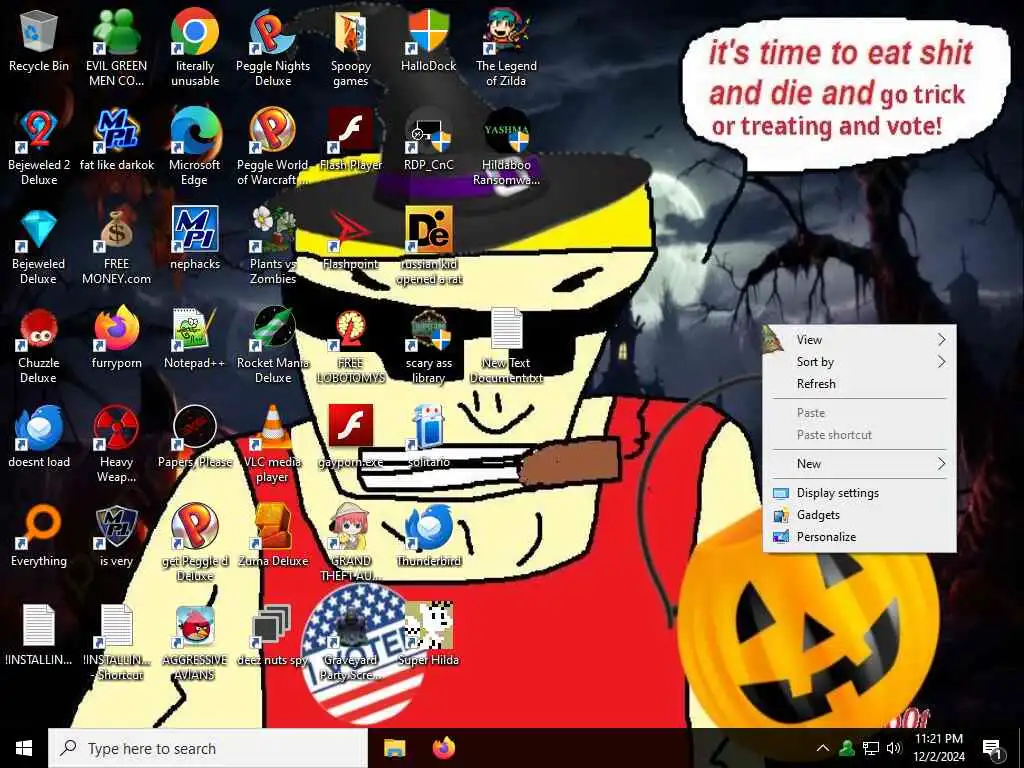This screenshot has width=1024, height=768.
Task: Click the green user tray icon
Action: coord(847,748)
